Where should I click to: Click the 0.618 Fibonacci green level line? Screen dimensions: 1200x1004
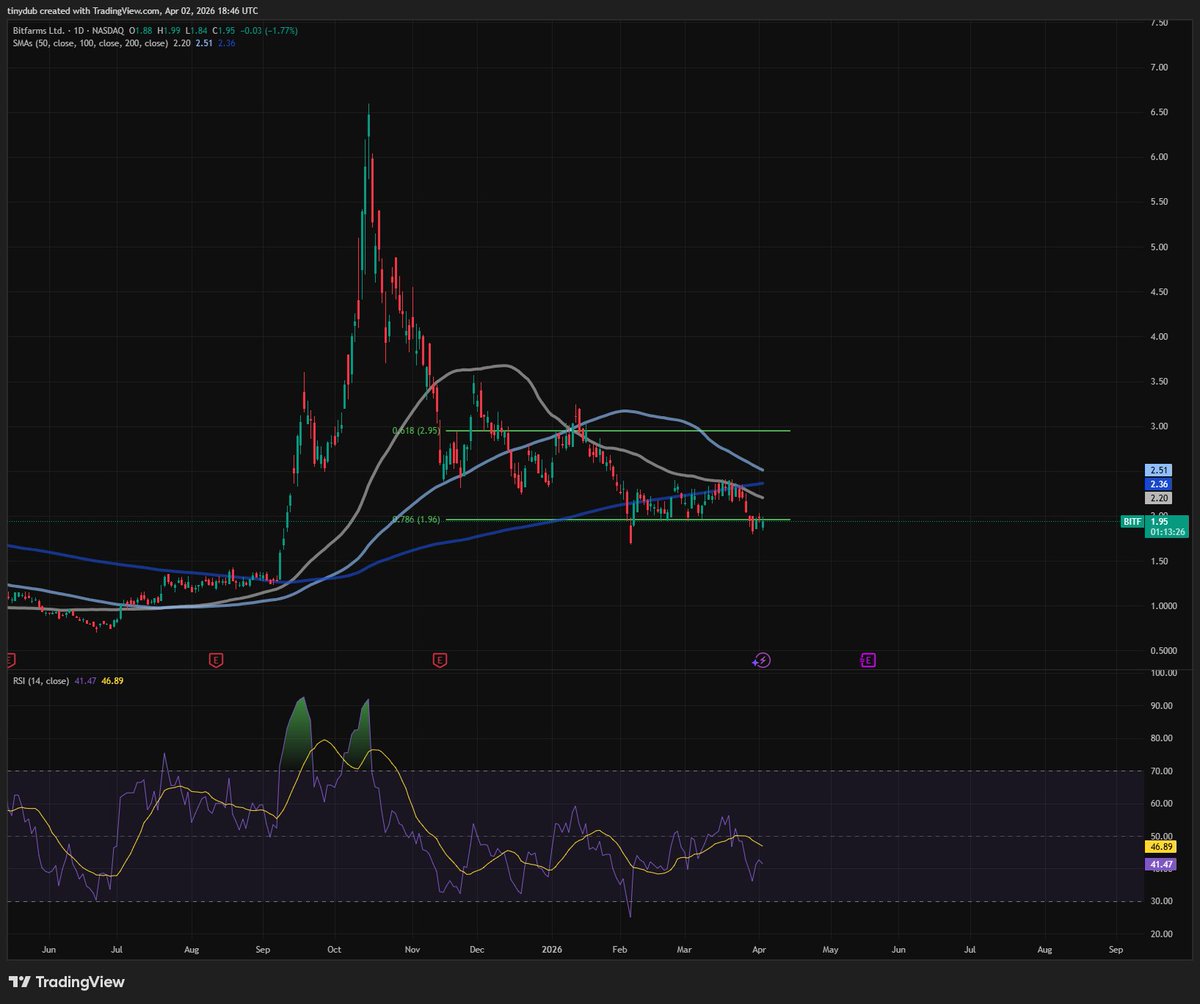click(618, 430)
